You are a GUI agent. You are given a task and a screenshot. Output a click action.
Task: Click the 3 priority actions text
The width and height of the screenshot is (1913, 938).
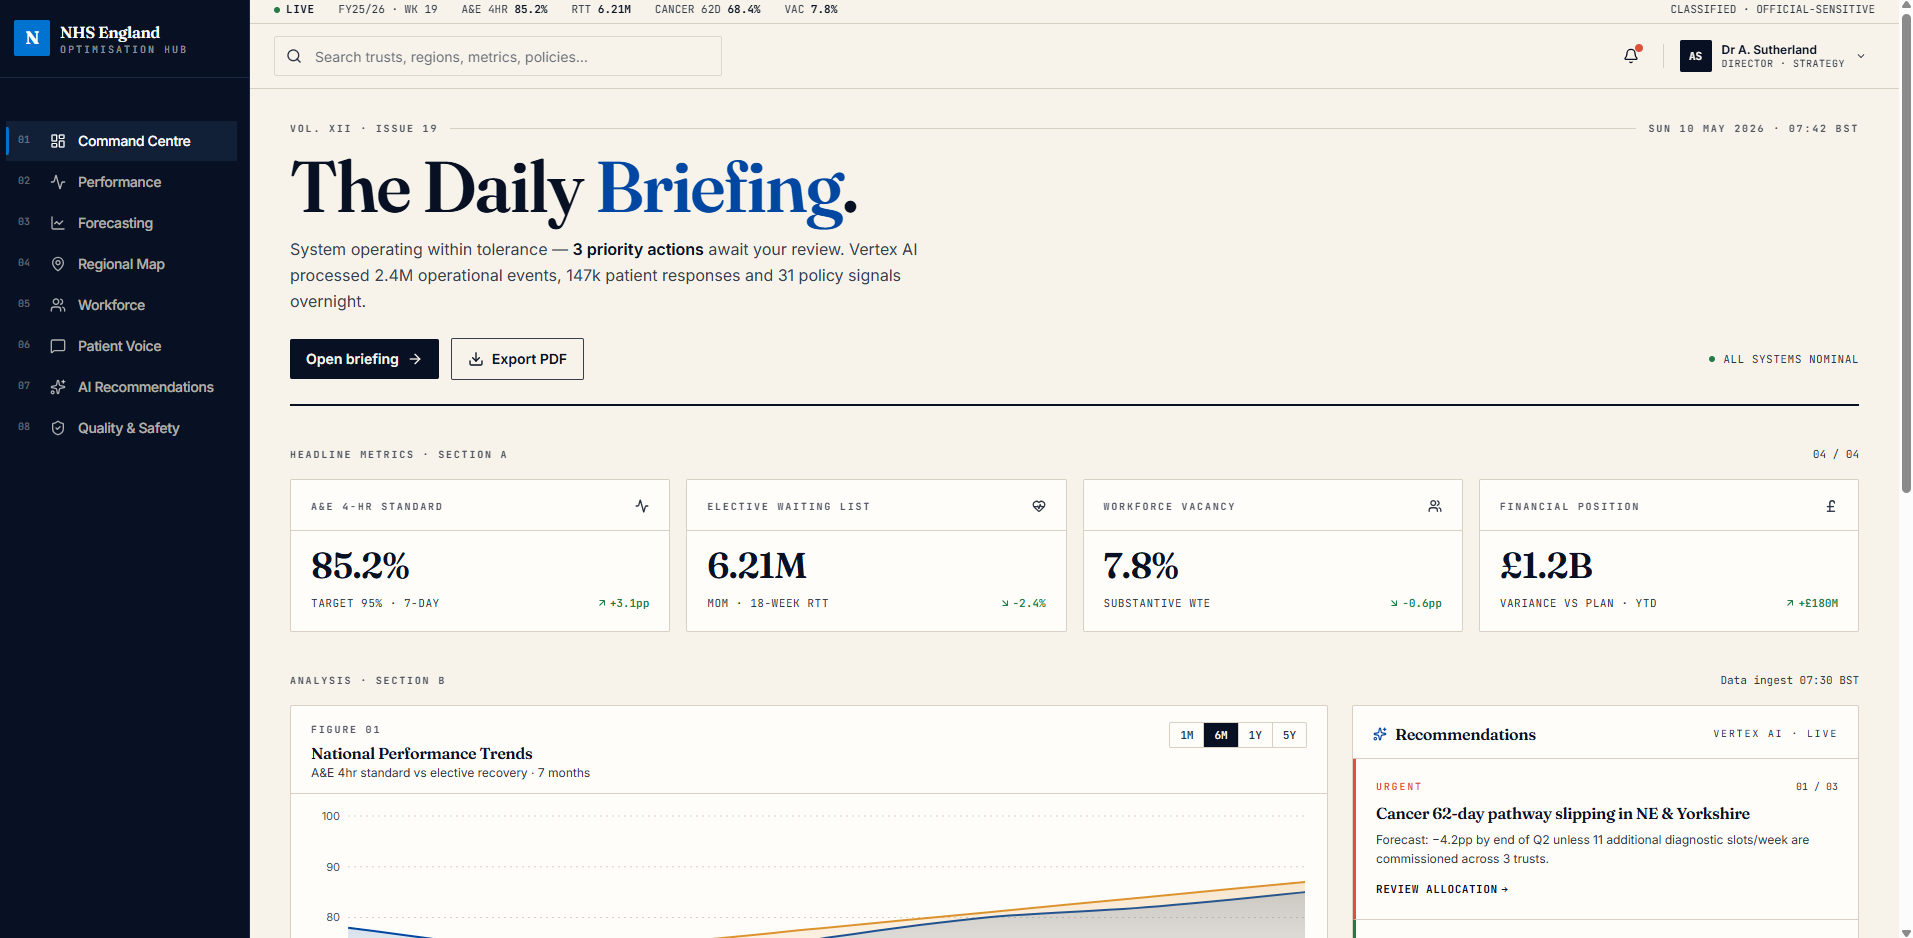tap(638, 249)
